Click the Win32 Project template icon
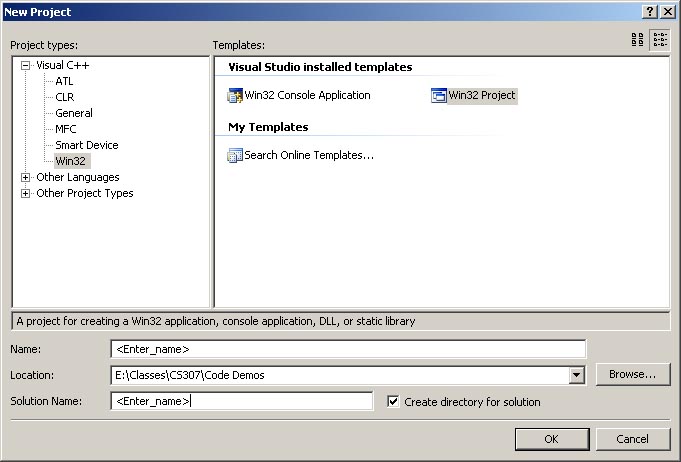 pos(439,96)
